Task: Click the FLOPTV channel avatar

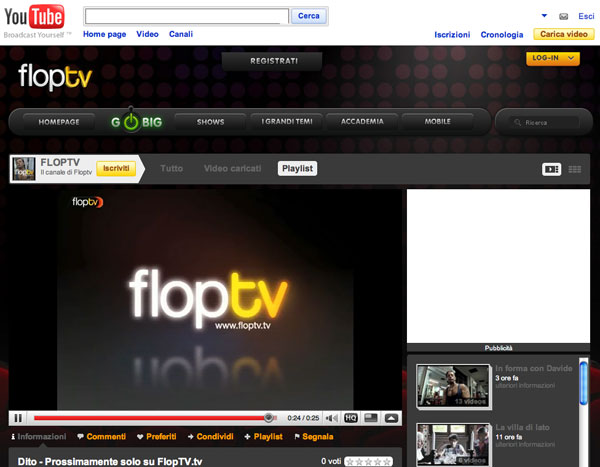Action: pos(24,169)
